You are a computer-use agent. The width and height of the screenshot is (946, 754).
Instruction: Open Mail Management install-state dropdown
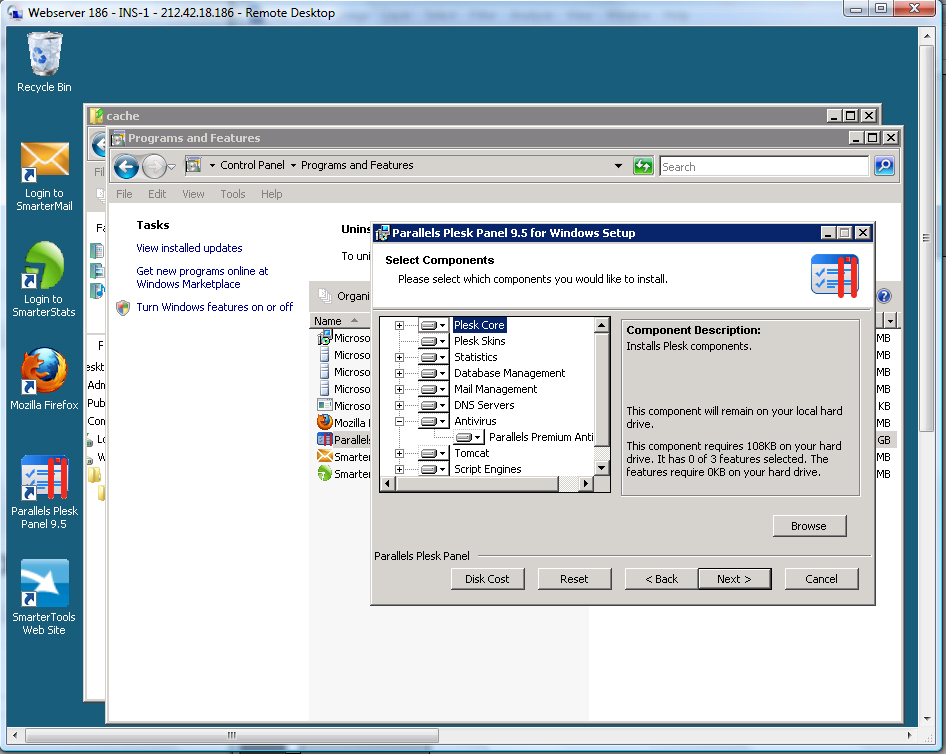click(433, 389)
